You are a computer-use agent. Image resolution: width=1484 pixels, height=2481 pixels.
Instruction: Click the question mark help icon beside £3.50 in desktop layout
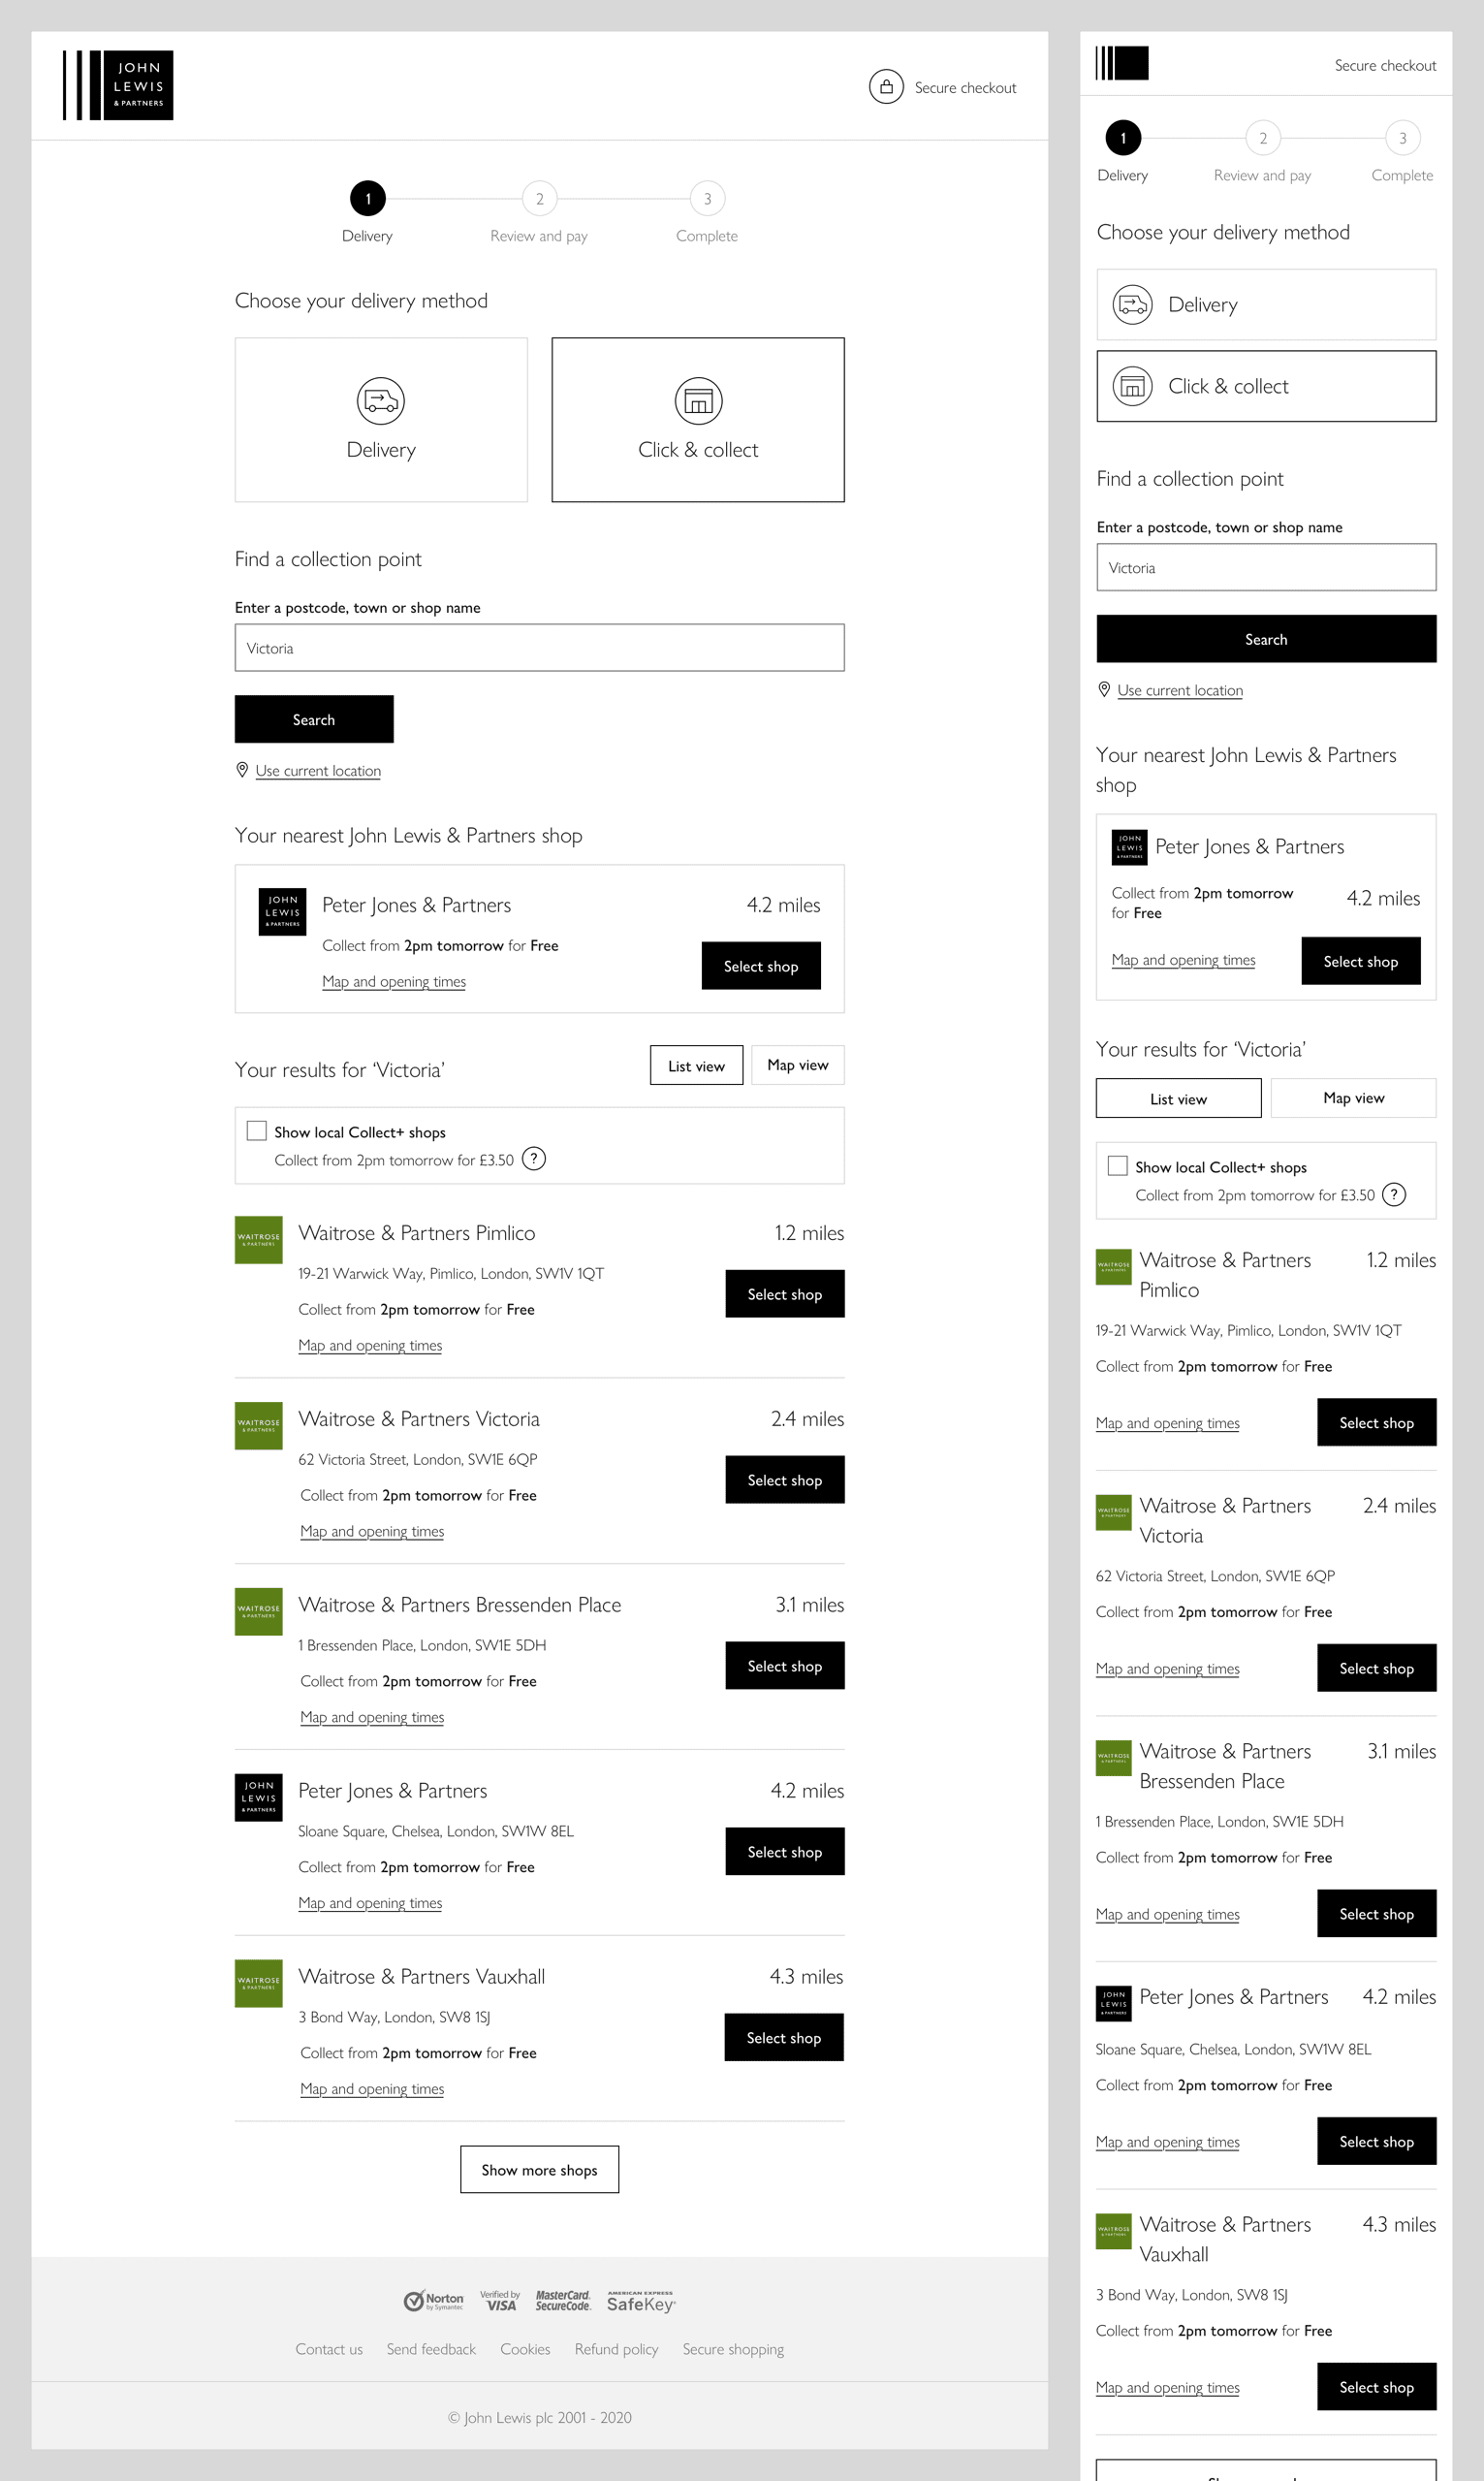click(x=535, y=1159)
